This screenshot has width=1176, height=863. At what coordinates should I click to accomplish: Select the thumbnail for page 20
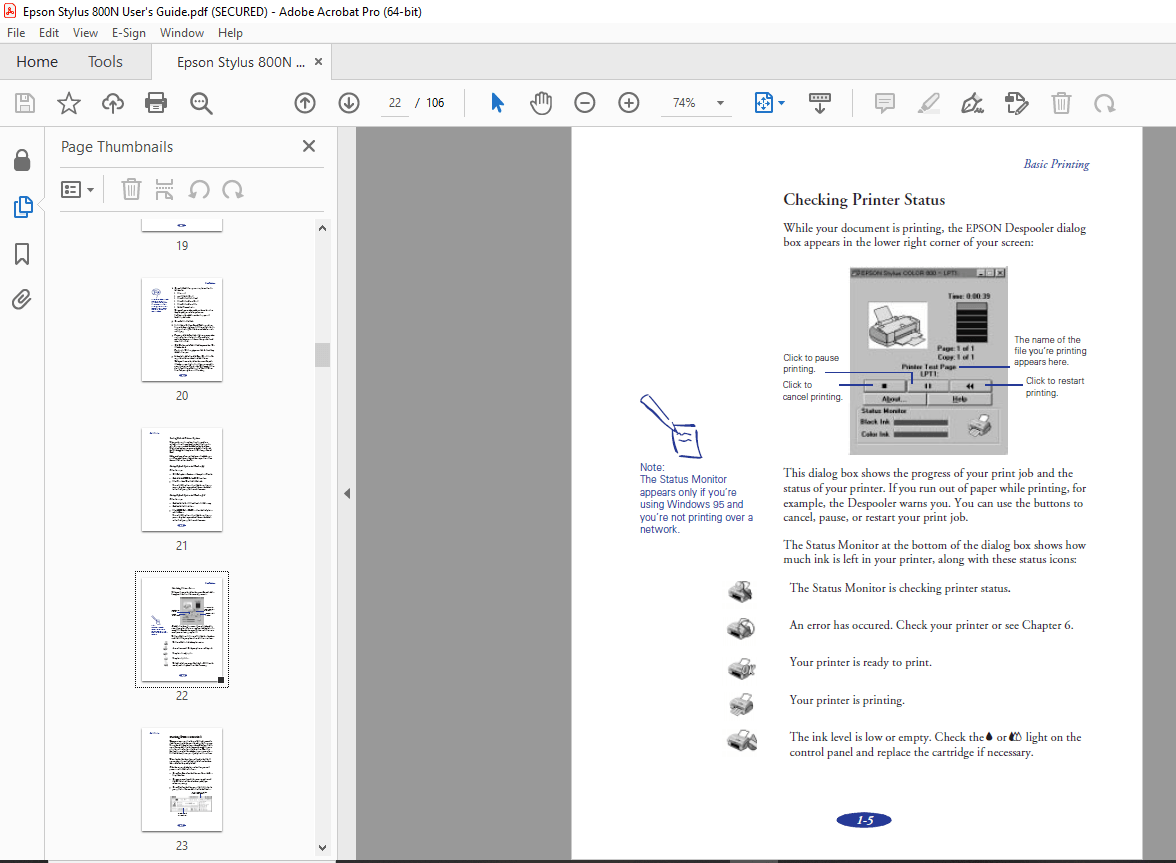[x=181, y=330]
